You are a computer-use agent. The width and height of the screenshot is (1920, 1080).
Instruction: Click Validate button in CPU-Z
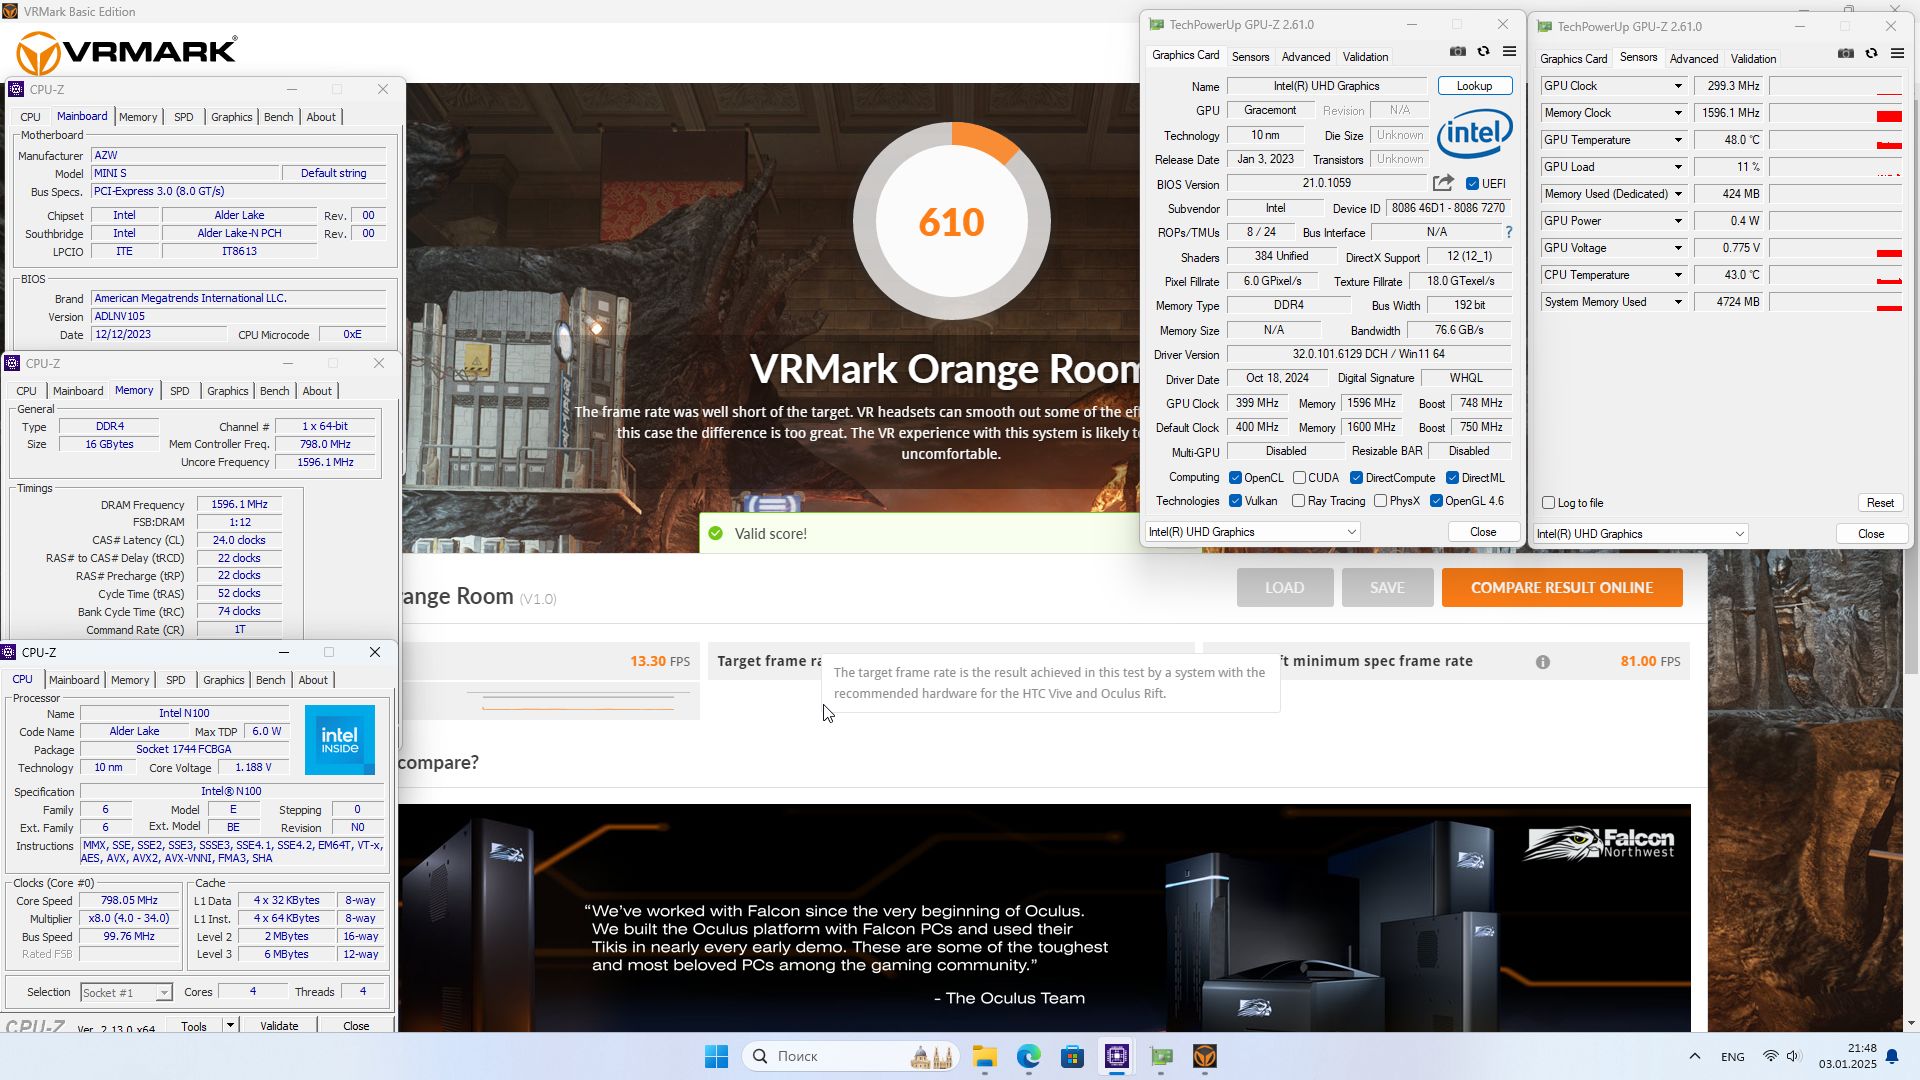279,1026
